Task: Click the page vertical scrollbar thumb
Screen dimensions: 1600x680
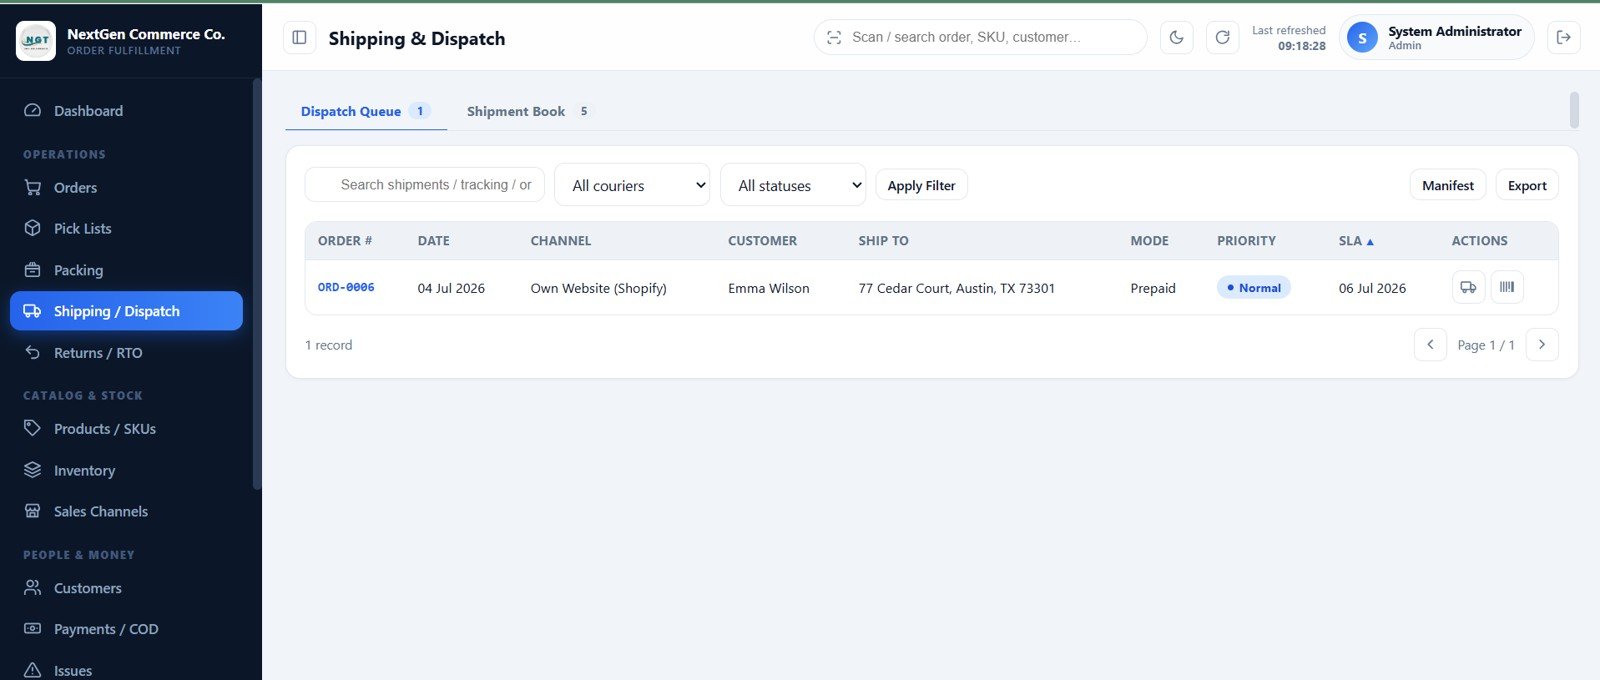Action: tap(1574, 110)
